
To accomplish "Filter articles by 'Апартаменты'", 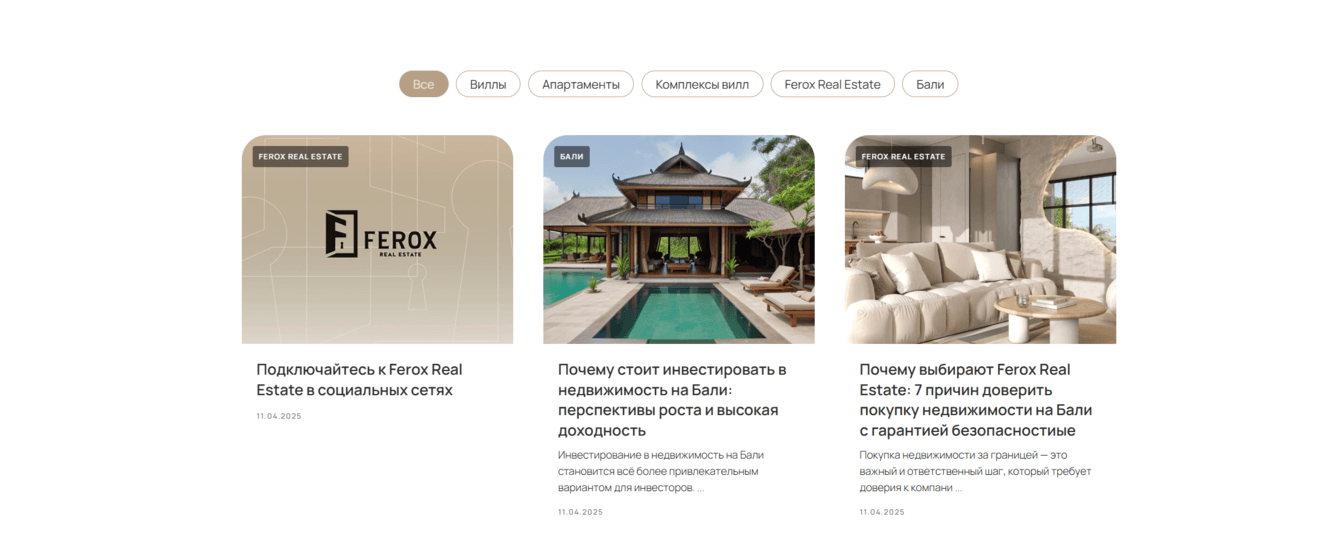I will point(581,84).
